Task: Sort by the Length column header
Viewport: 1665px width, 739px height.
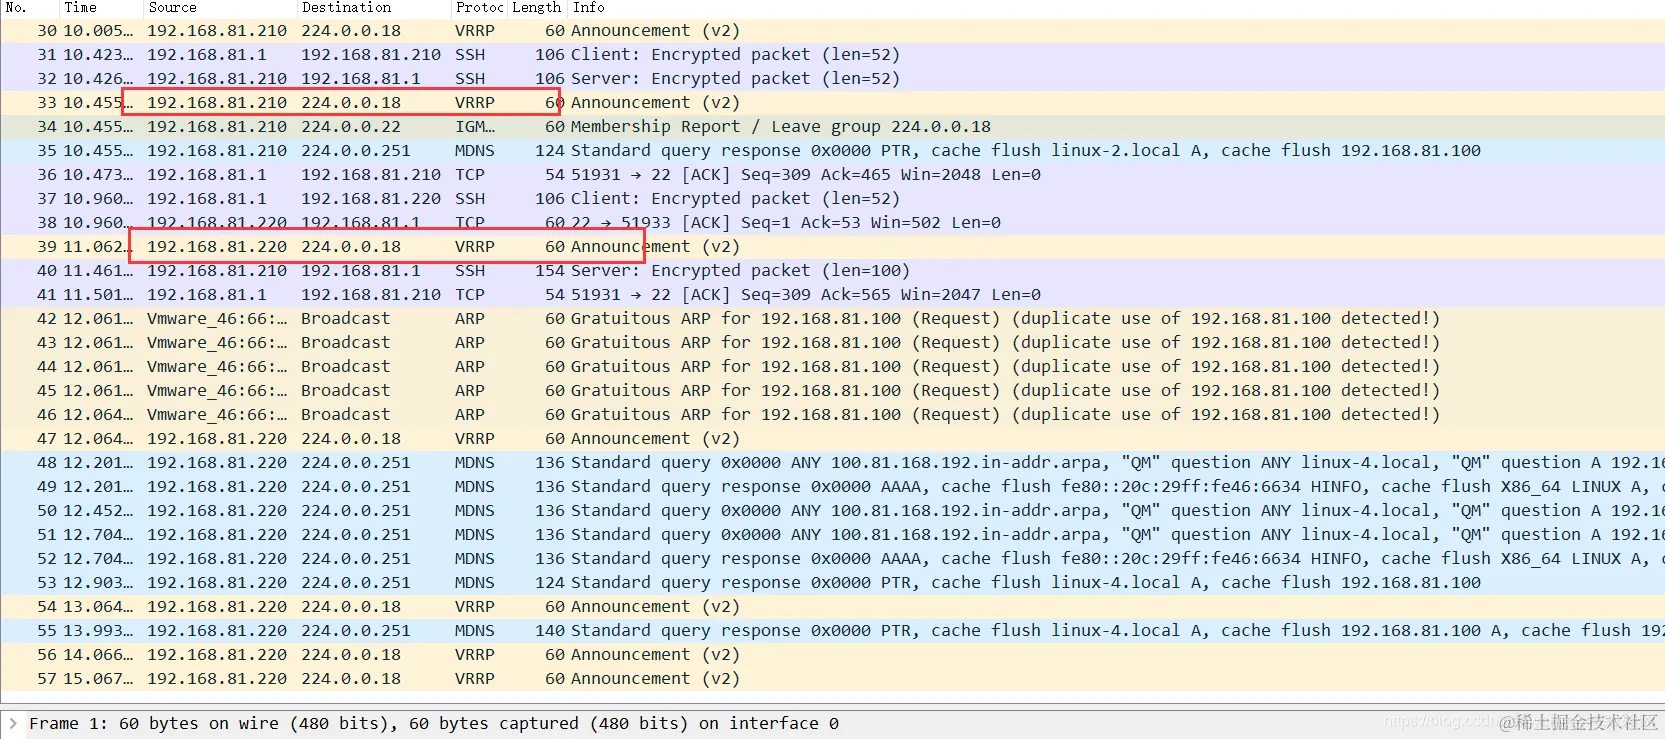Action: [x=537, y=7]
